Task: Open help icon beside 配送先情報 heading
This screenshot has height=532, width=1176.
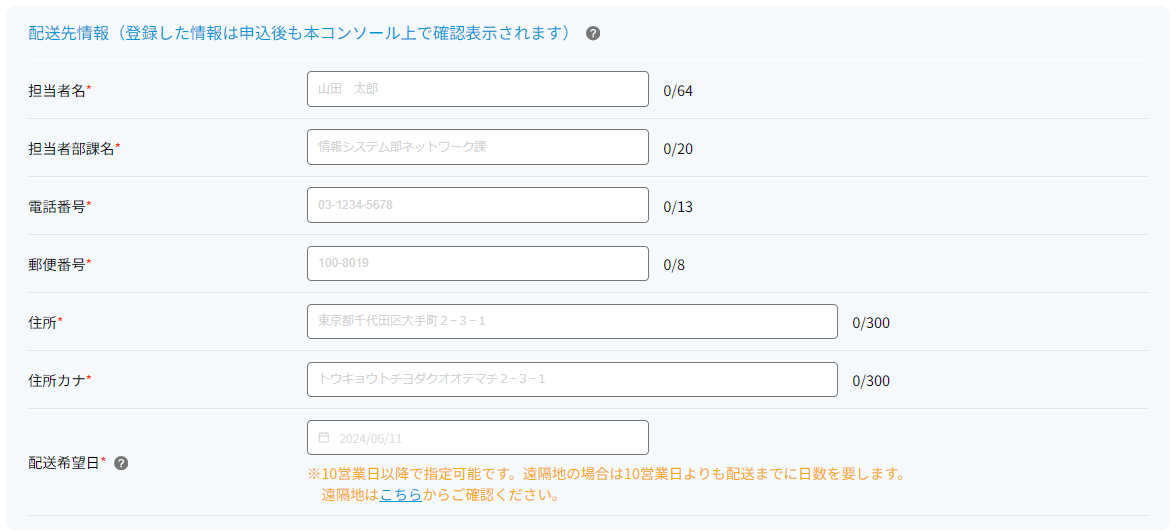Action: [592, 34]
